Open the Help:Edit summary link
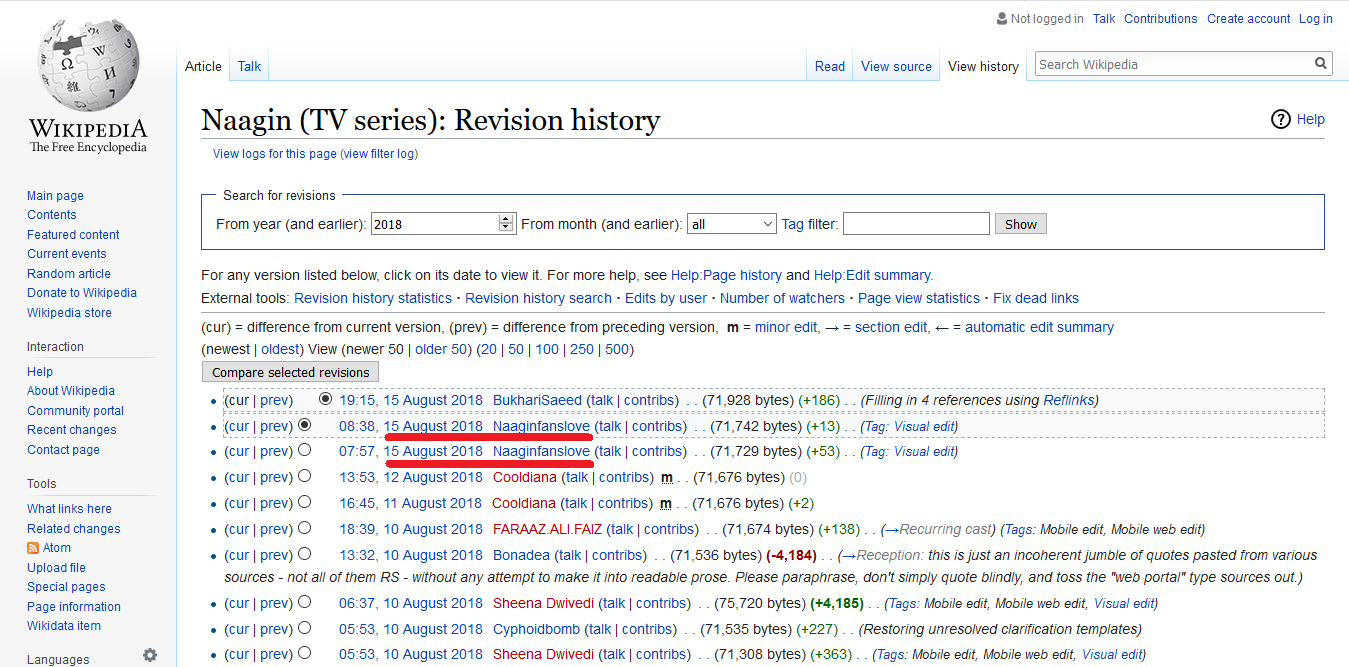1349x667 pixels. pos(872,275)
